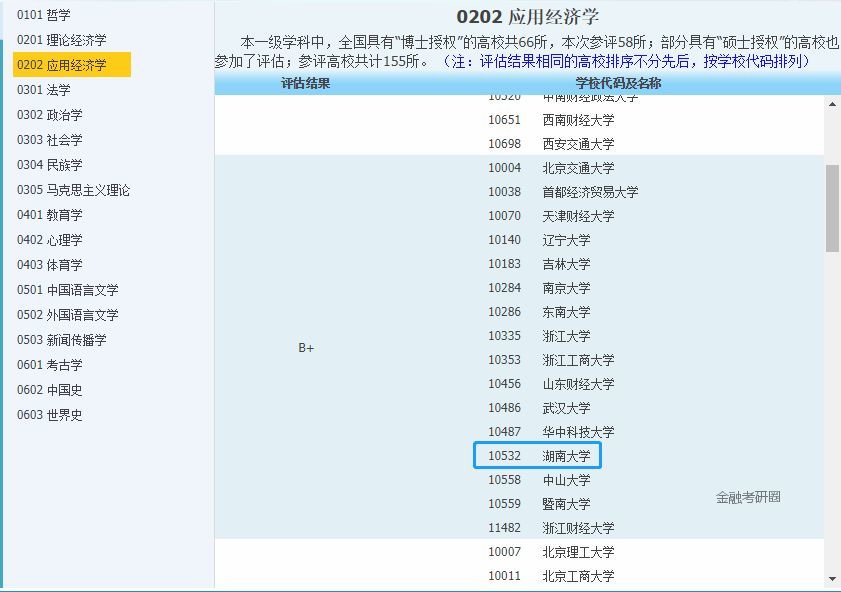Click the B+ rating cell
This screenshot has height=592, width=841.
click(306, 348)
